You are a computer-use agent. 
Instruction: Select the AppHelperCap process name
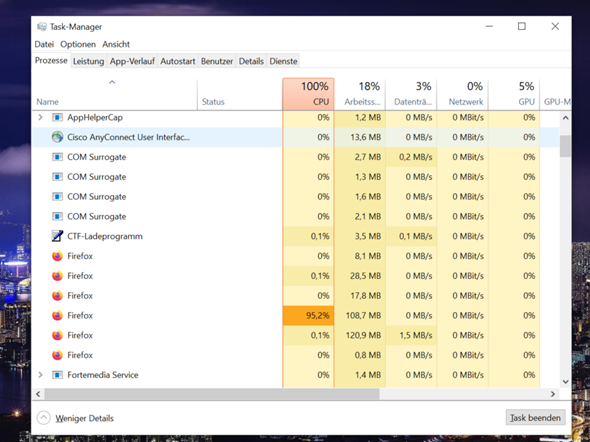pyautogui.click(x=95, y=117)
